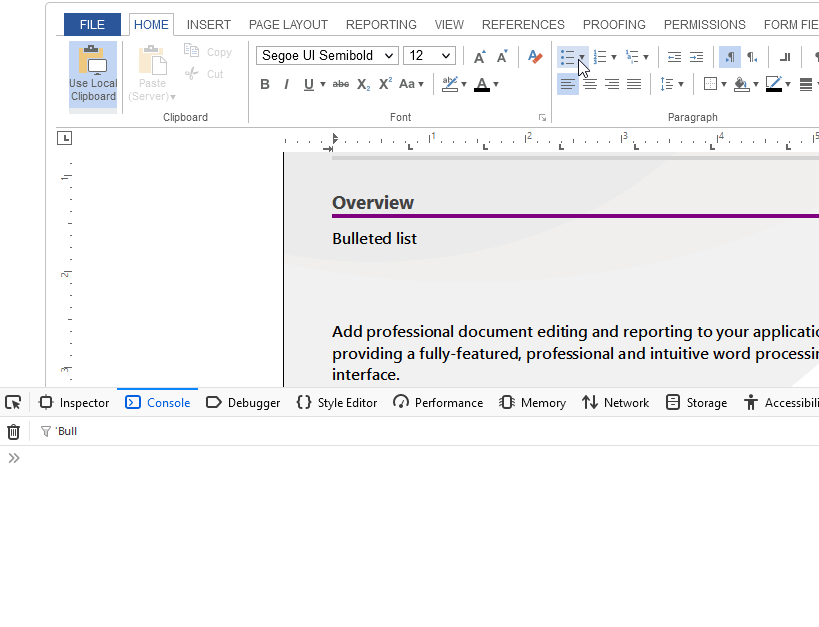Viewport: 819px width, 627px height.
Task: Click the Use Local Clipboard button
Action: 93,74
